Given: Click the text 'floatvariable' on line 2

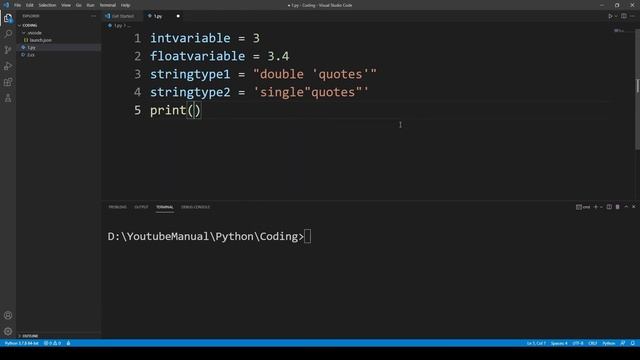Looking at the screenshot, I should [x=198, y=56].
